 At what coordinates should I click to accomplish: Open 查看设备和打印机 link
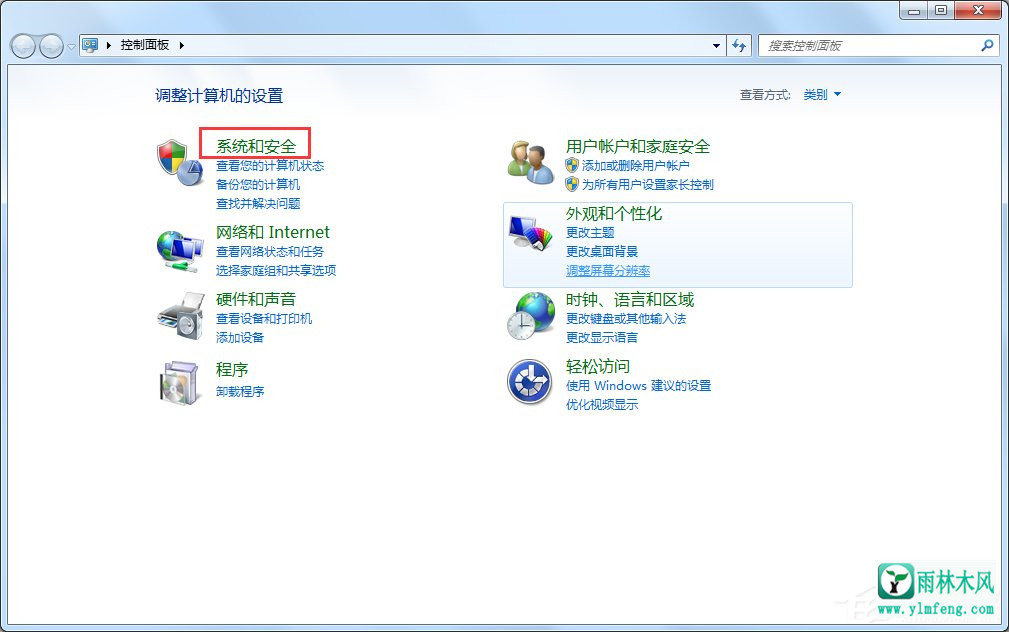click(x=264, y=319)
